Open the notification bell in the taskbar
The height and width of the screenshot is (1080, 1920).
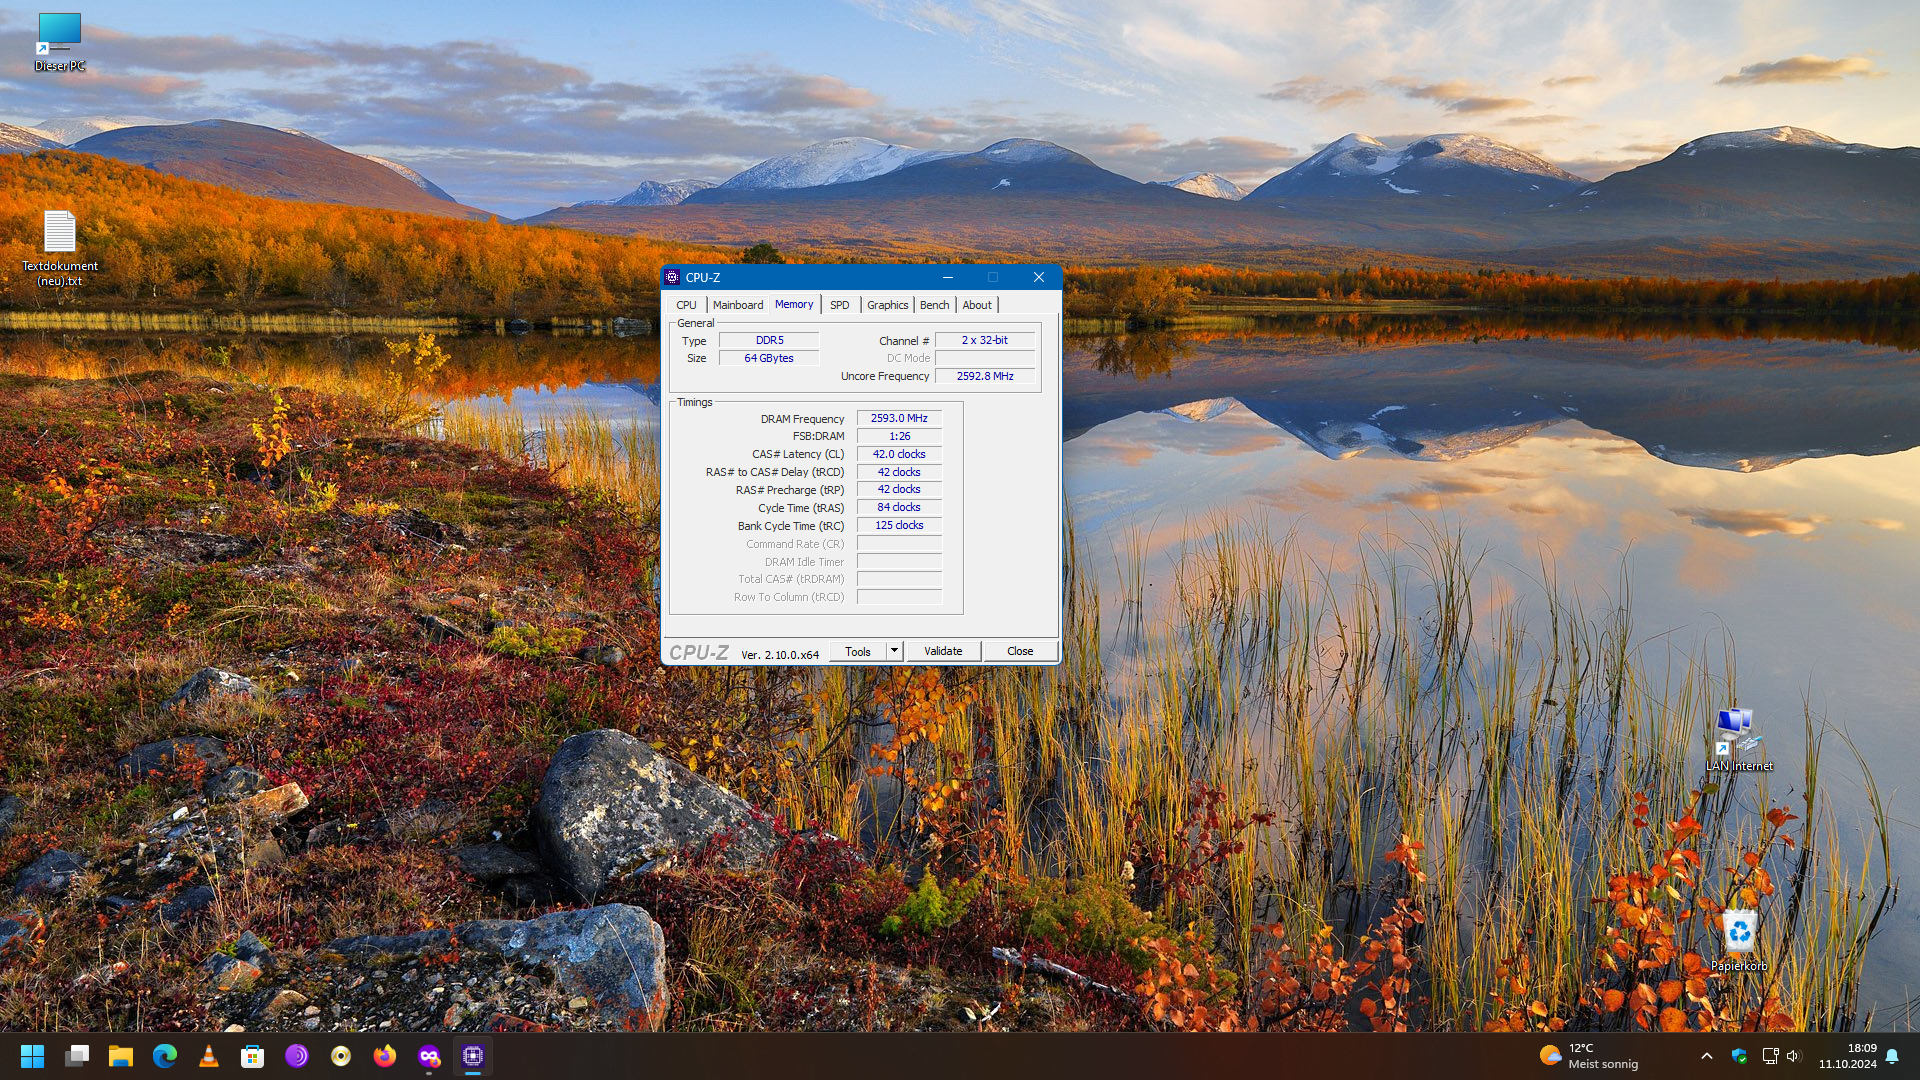[1892, 1056]
